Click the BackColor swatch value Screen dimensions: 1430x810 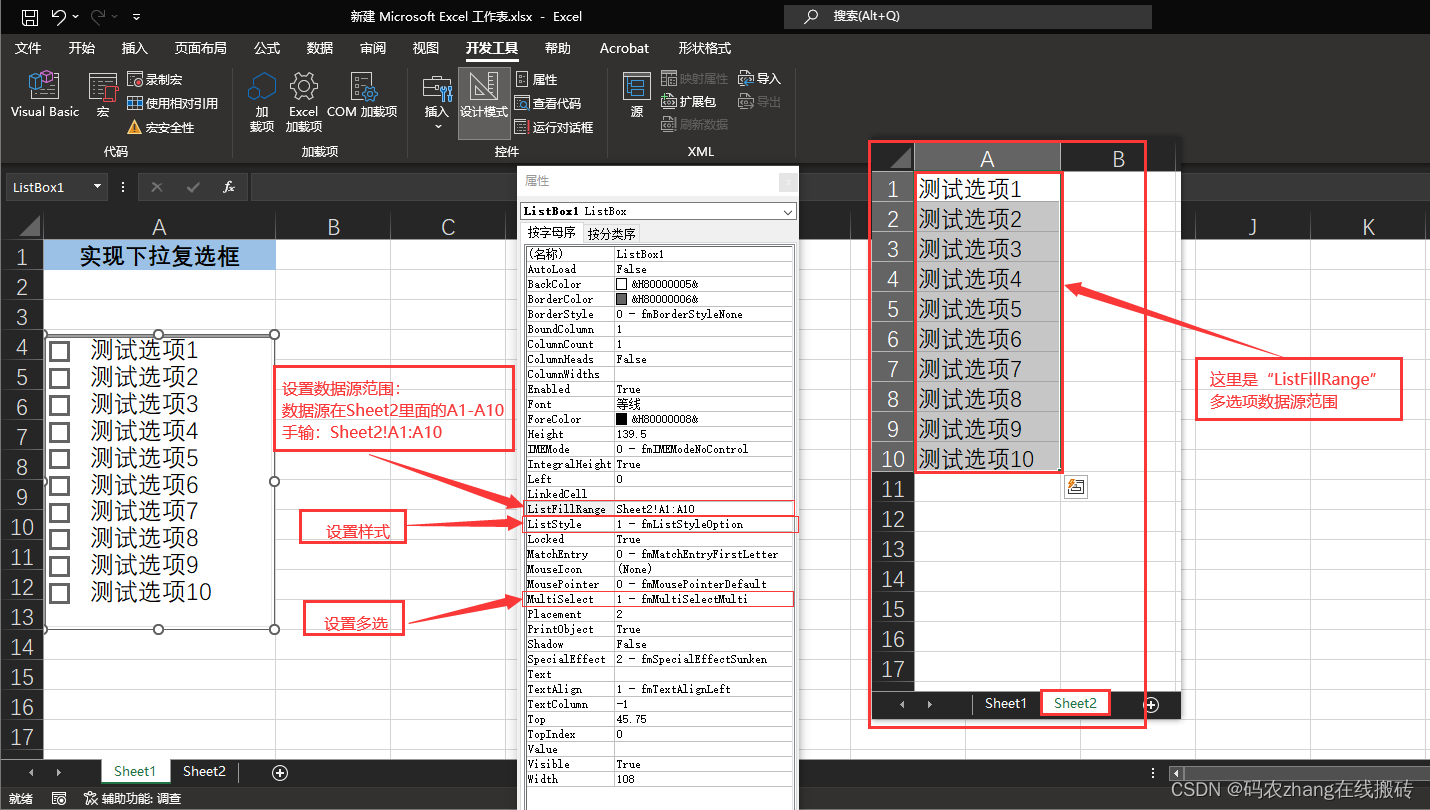pyautogui.click(x=621, y=284)
